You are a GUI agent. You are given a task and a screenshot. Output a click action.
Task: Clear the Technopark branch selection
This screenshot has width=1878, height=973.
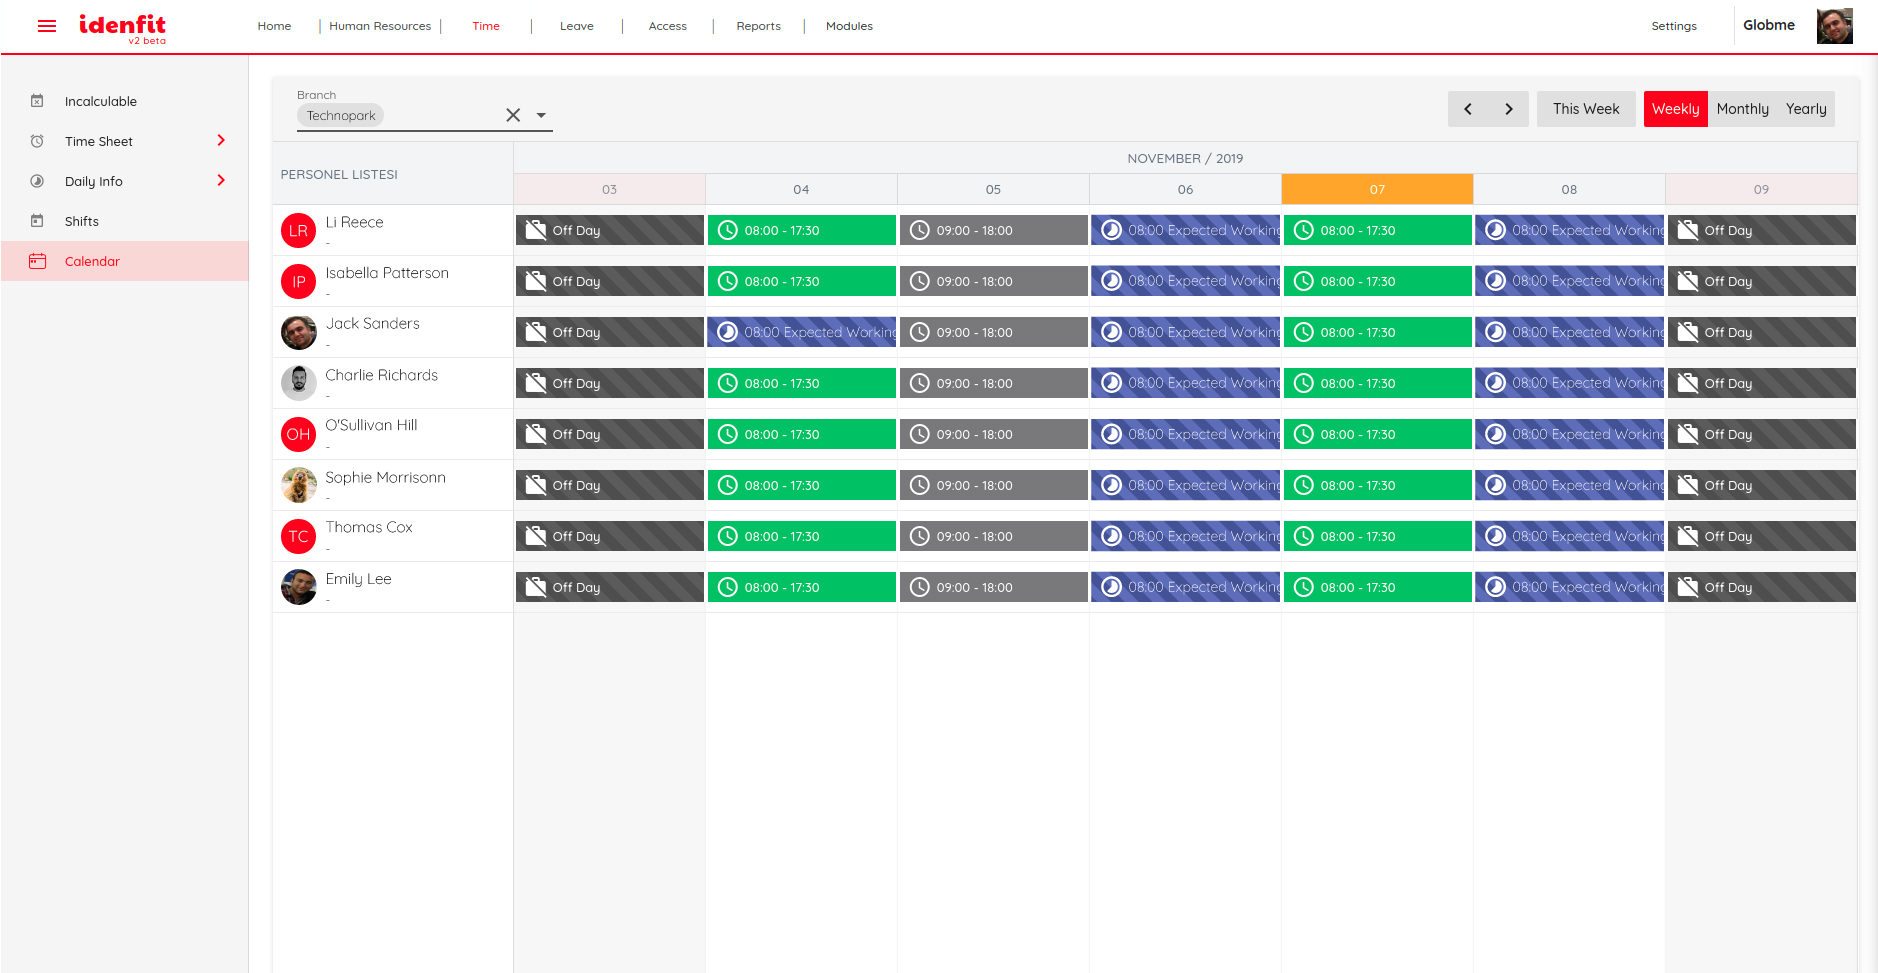(x=513, y=115)
